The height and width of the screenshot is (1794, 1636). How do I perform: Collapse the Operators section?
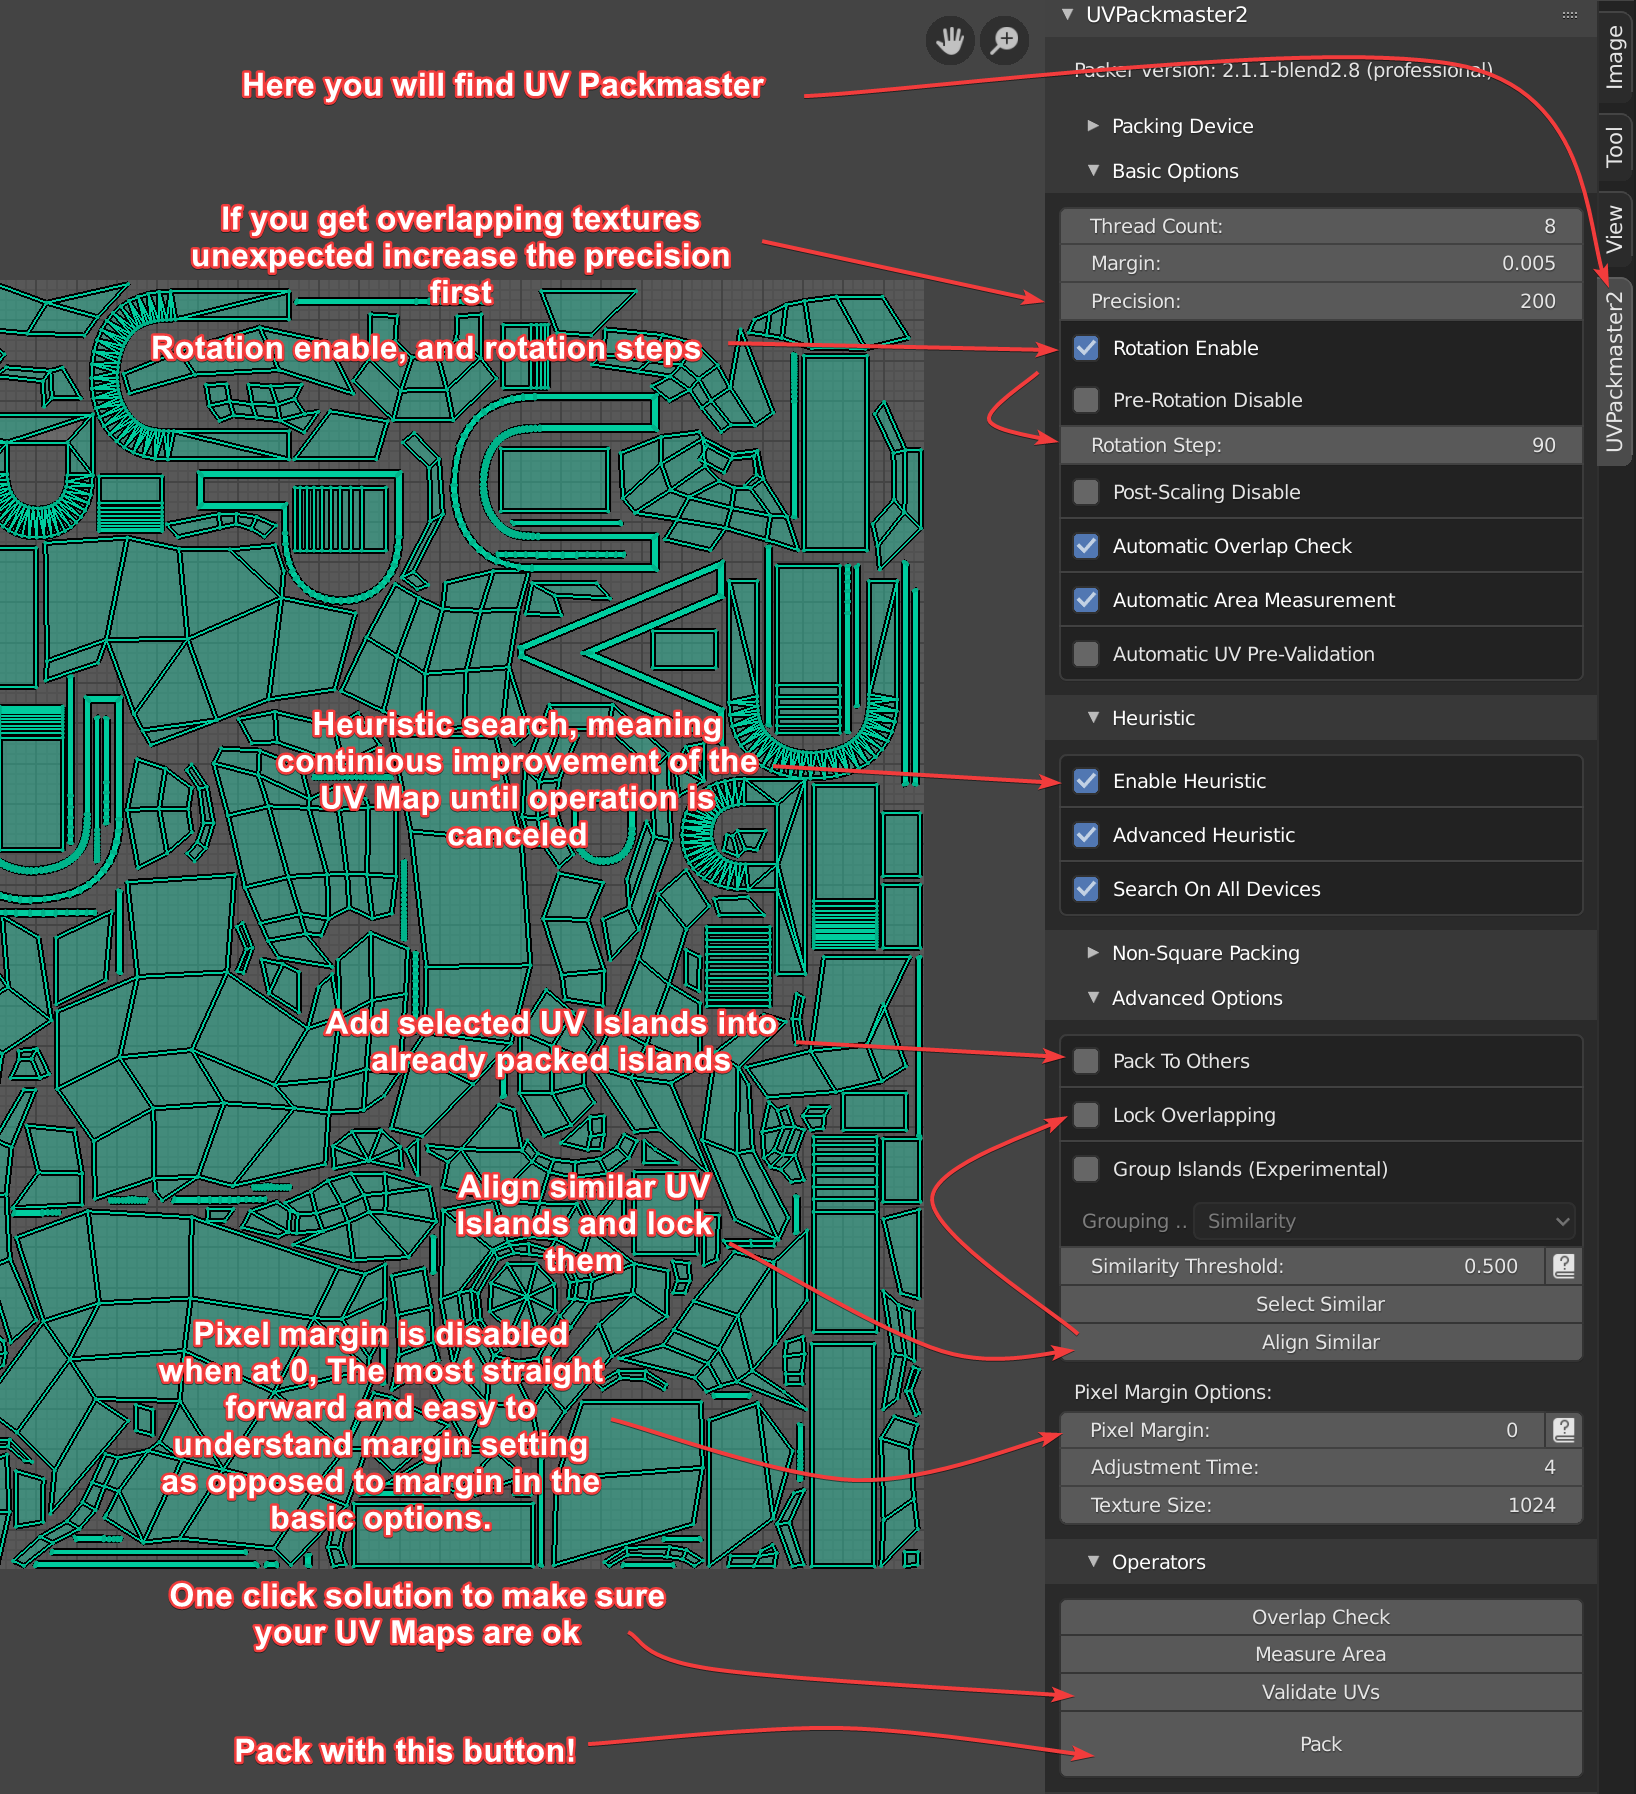1093,1562
